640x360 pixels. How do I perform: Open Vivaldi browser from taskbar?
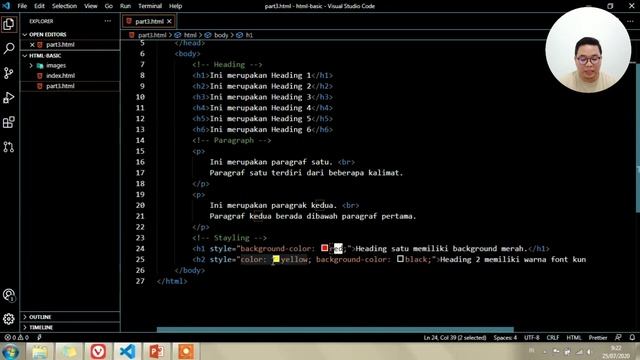pyautogui.click(x=98, y=351)
